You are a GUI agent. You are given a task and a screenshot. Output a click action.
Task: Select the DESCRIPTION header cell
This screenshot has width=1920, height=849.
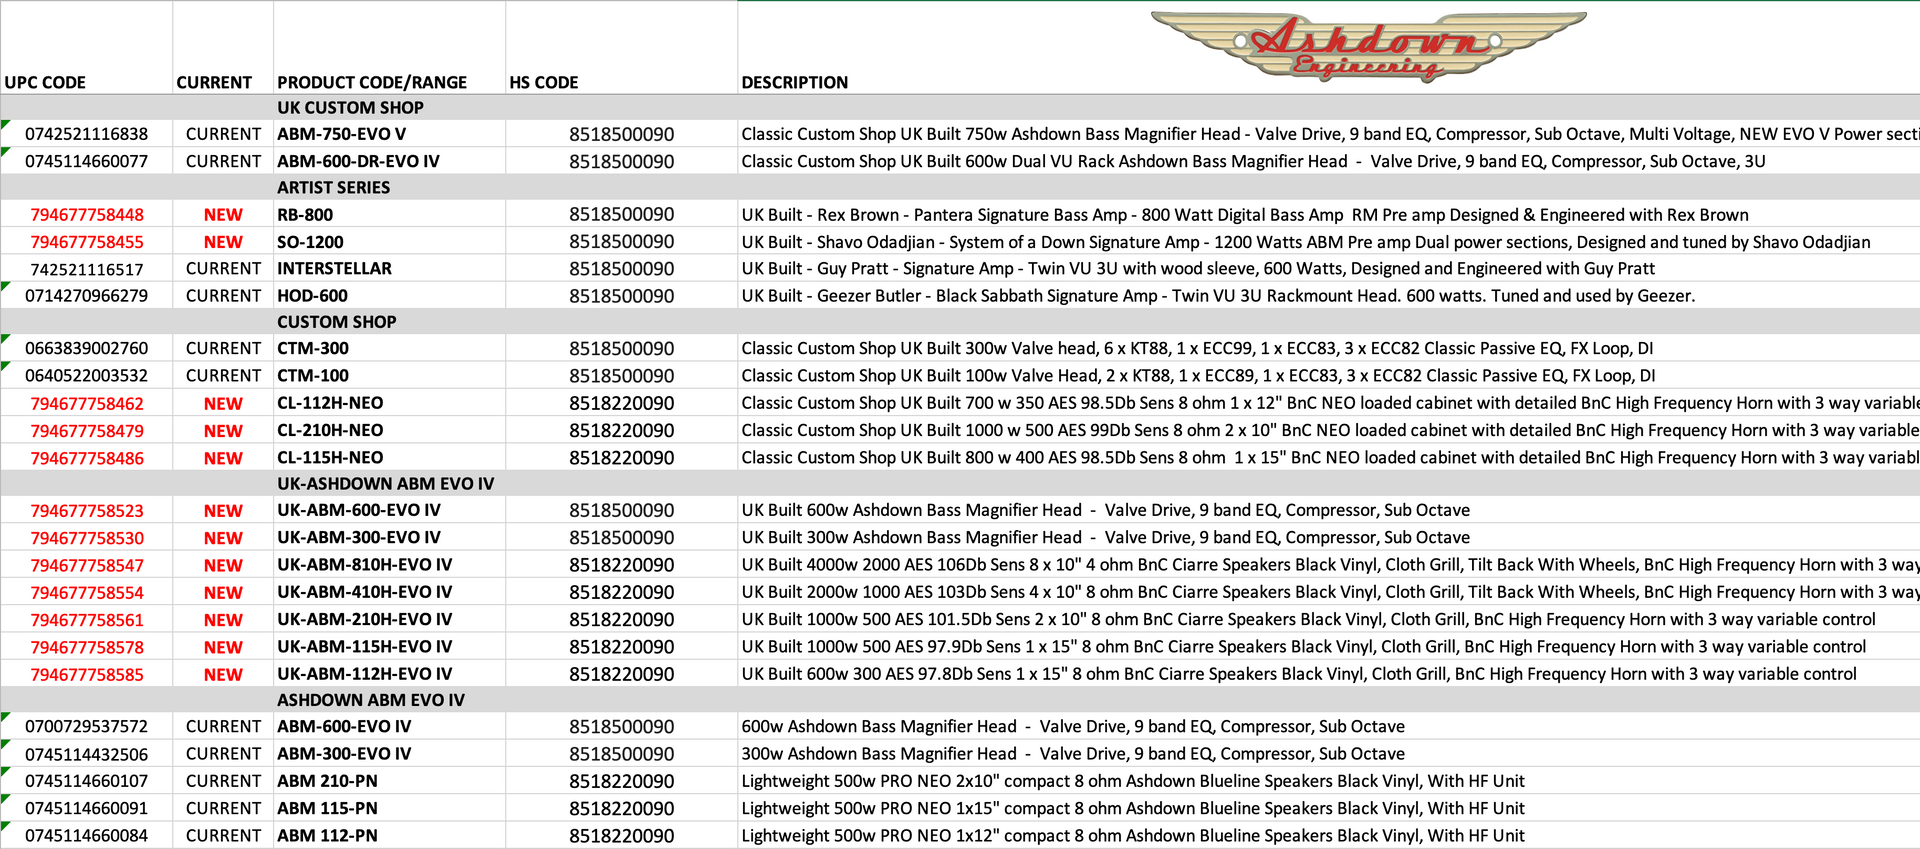coord(795,83)
